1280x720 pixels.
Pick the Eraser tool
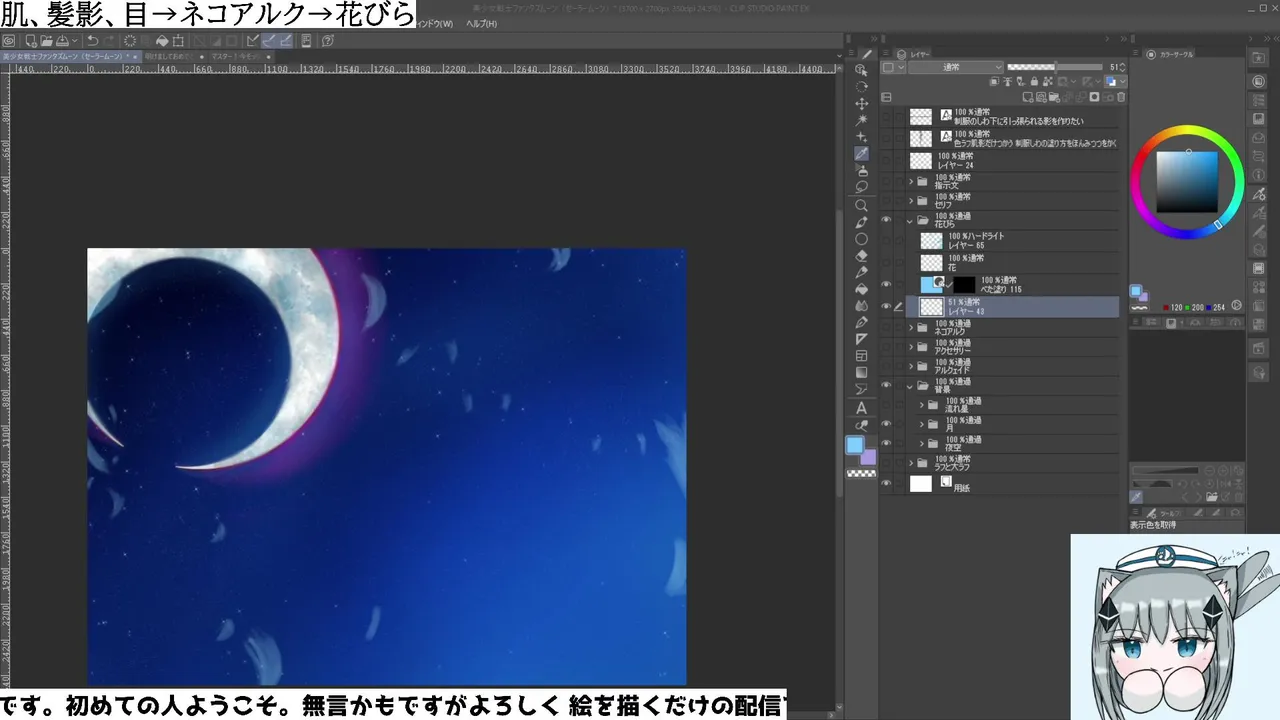click(861, 256)
